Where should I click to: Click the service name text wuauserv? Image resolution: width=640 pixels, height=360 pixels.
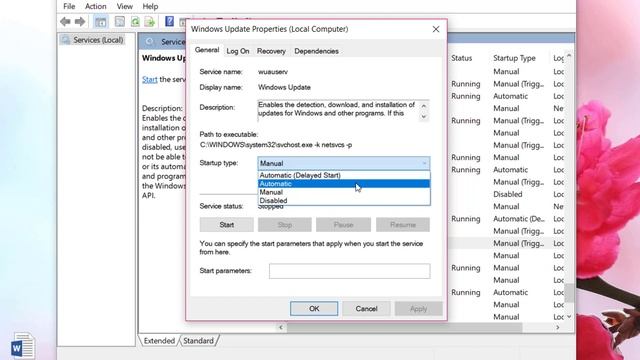273,71
